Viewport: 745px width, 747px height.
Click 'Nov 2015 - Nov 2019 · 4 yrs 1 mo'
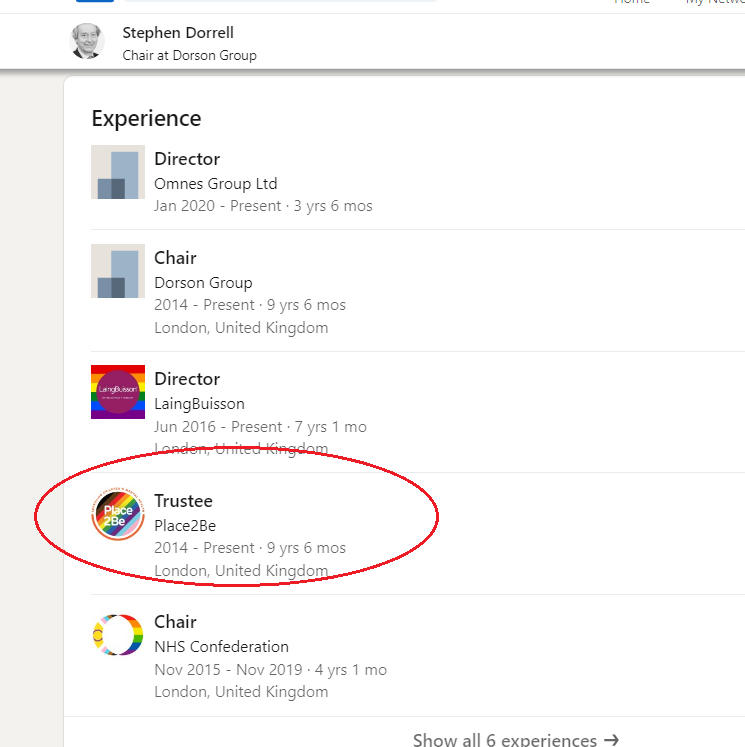pyautogui.click(x=271, y=670)
